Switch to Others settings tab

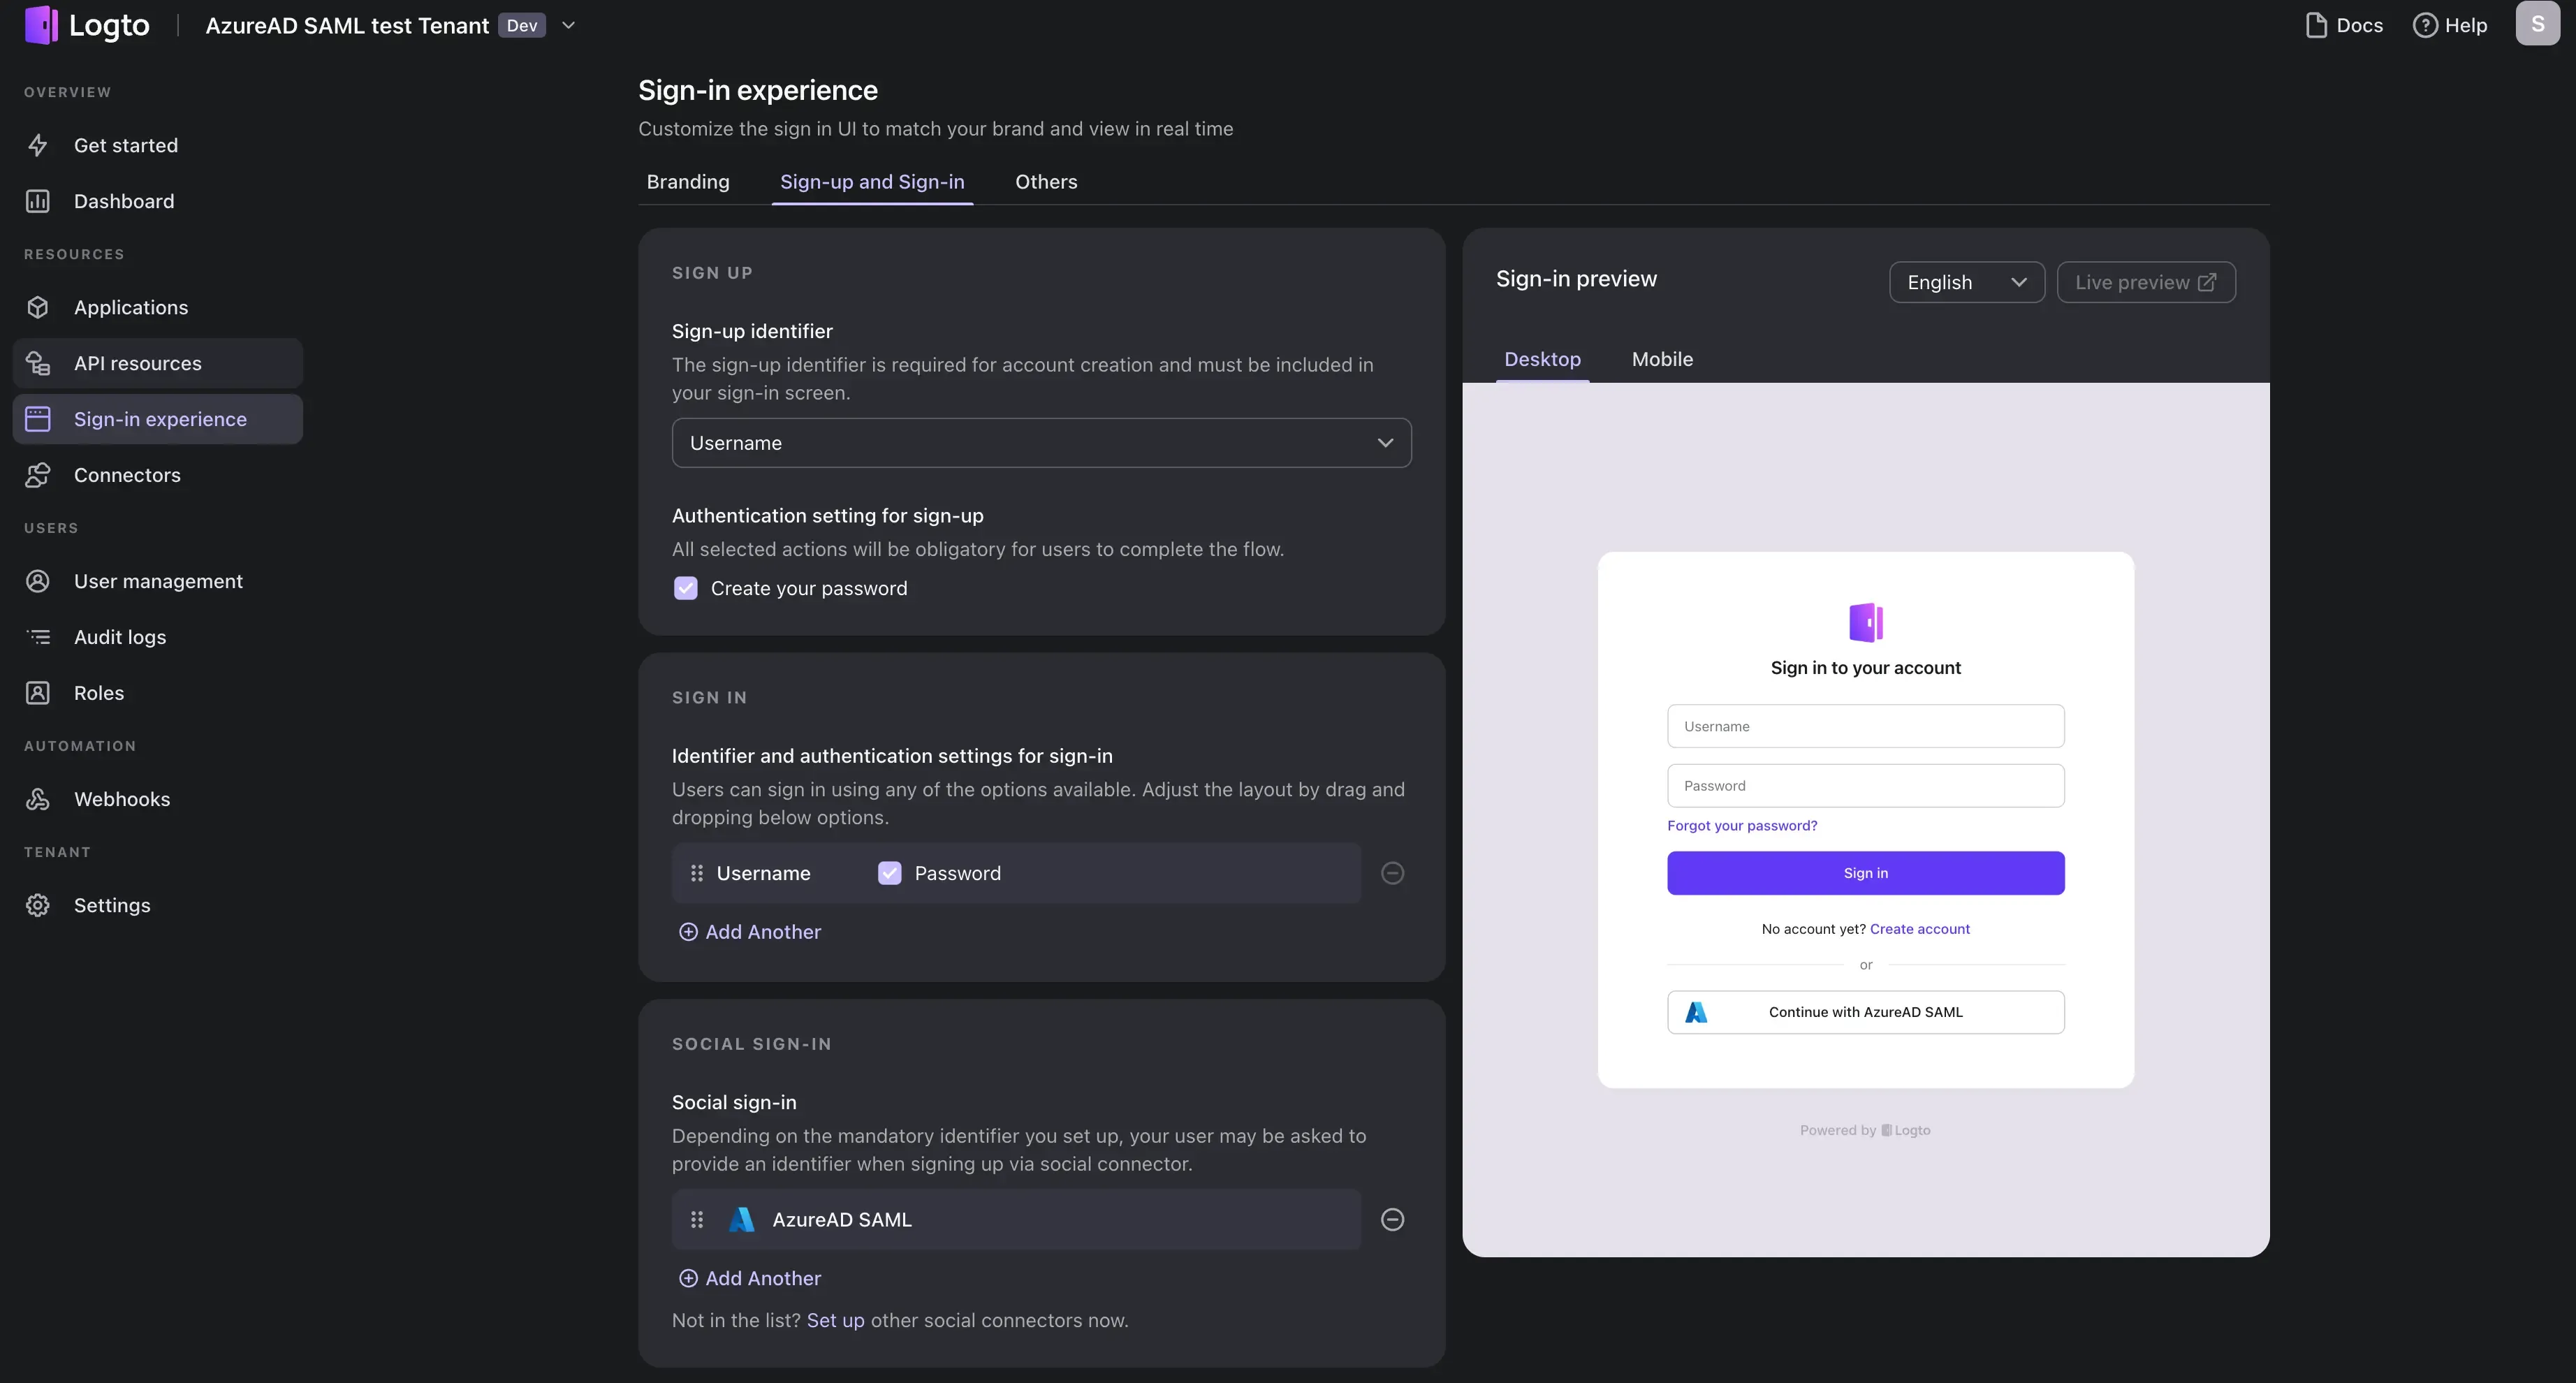point(1046,182)
